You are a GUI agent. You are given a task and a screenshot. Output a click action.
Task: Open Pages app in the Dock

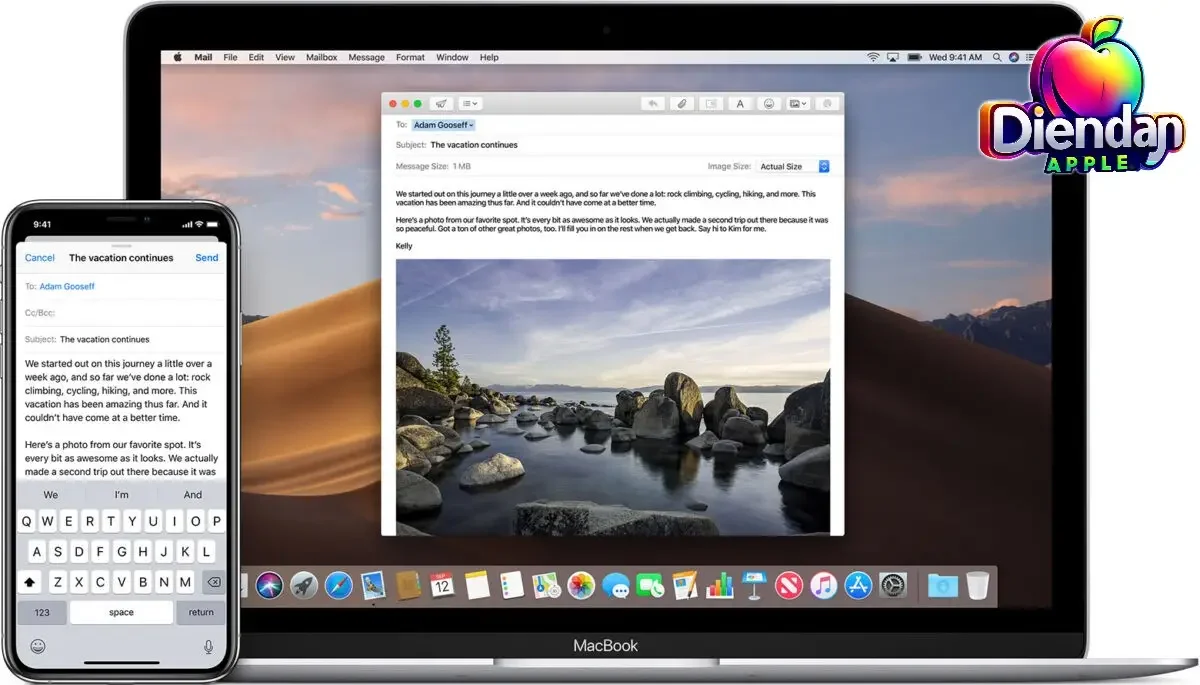click(685, 585)
